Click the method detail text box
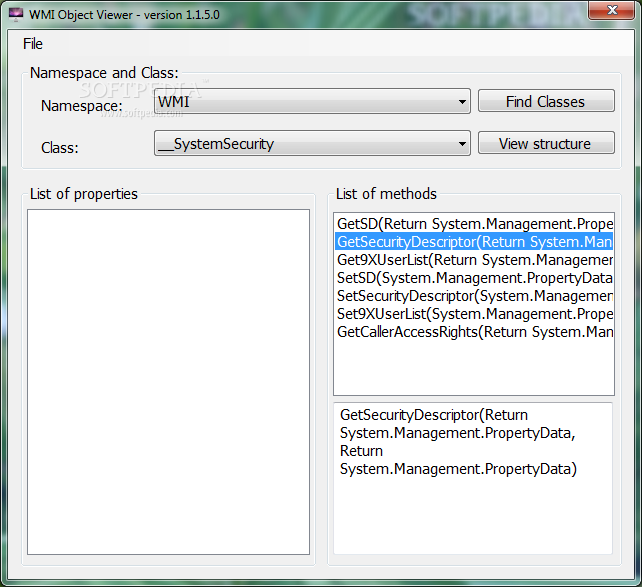 (x=473, y=478)
